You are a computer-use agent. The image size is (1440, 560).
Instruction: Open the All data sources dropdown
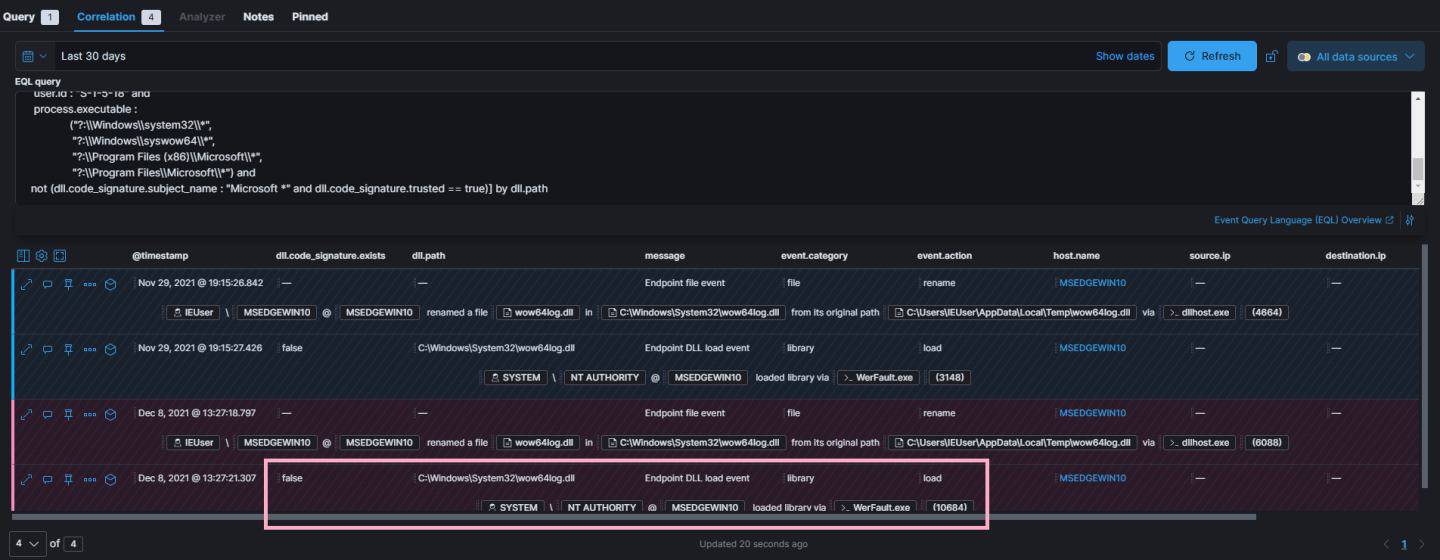point(1356,57)
